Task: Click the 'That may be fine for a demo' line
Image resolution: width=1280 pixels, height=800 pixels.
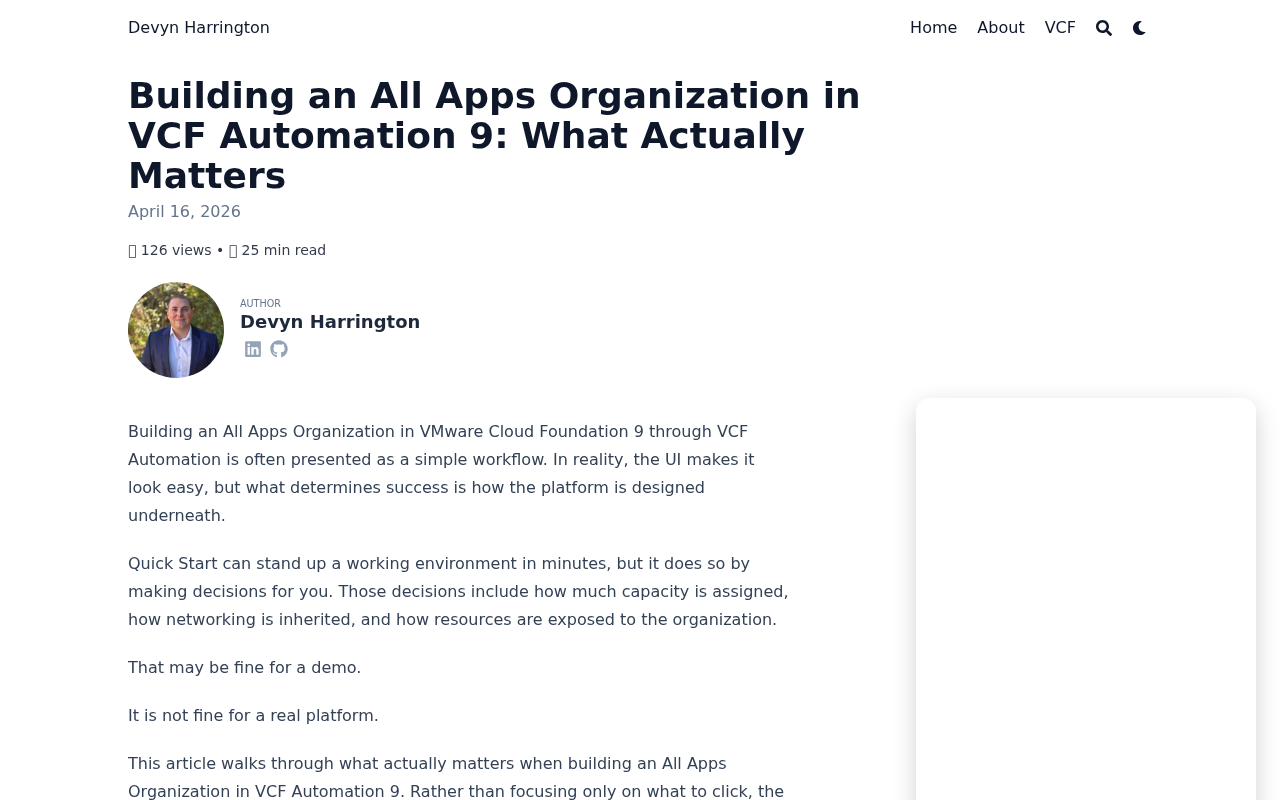Action: click(x=244, y=667)
